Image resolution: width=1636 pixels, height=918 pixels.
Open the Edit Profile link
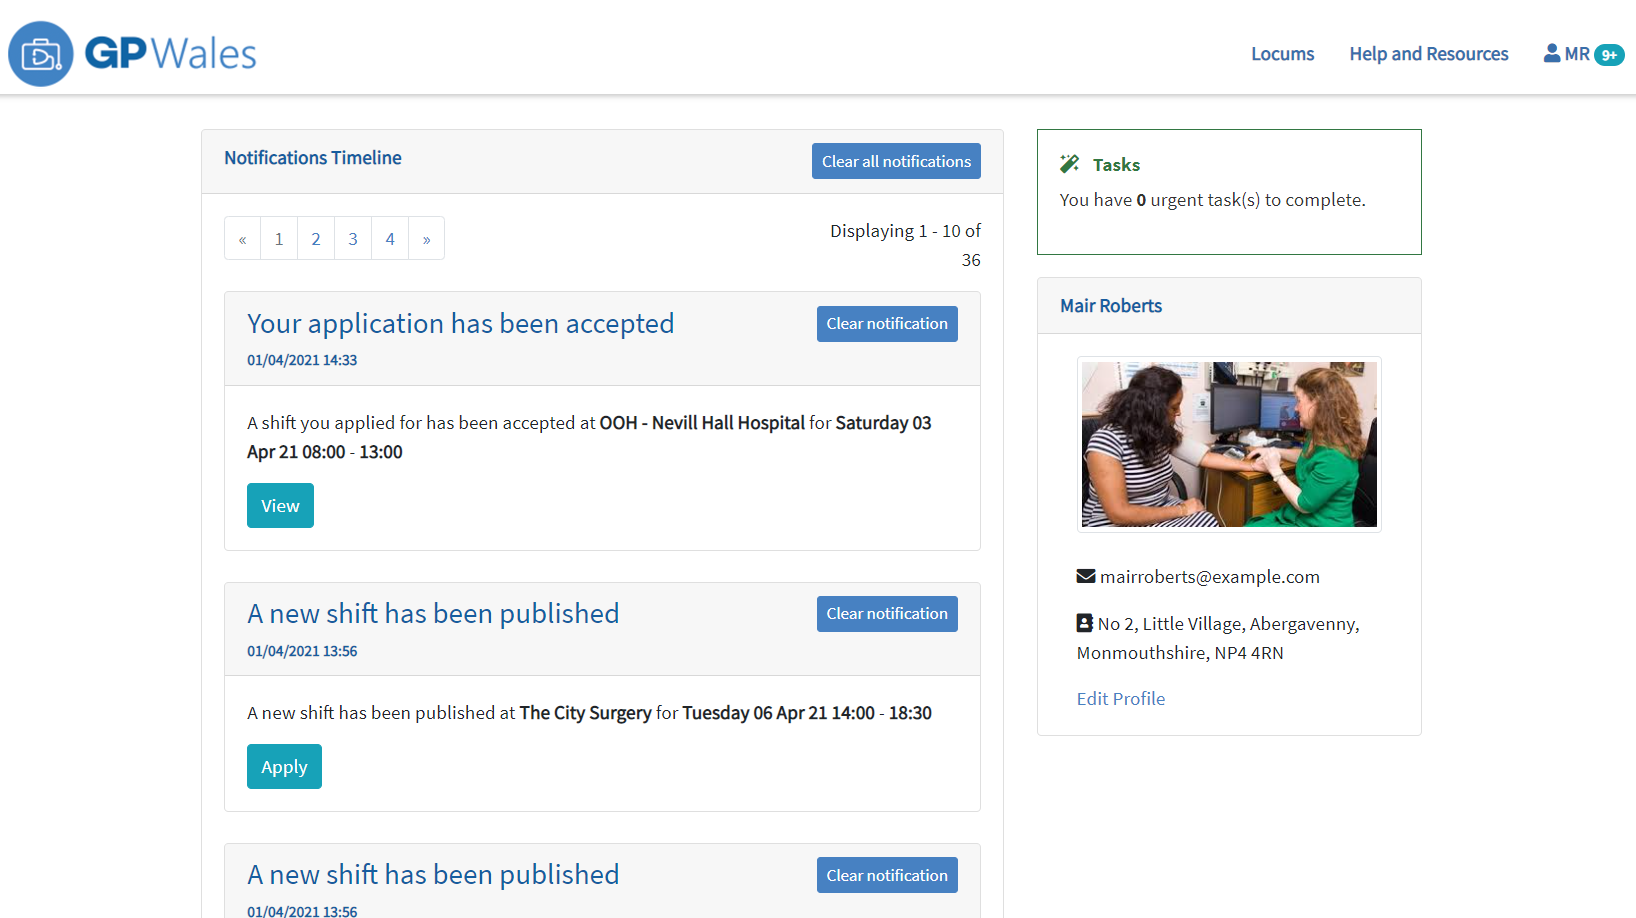pyautogui.click(x=1121, y=699)
